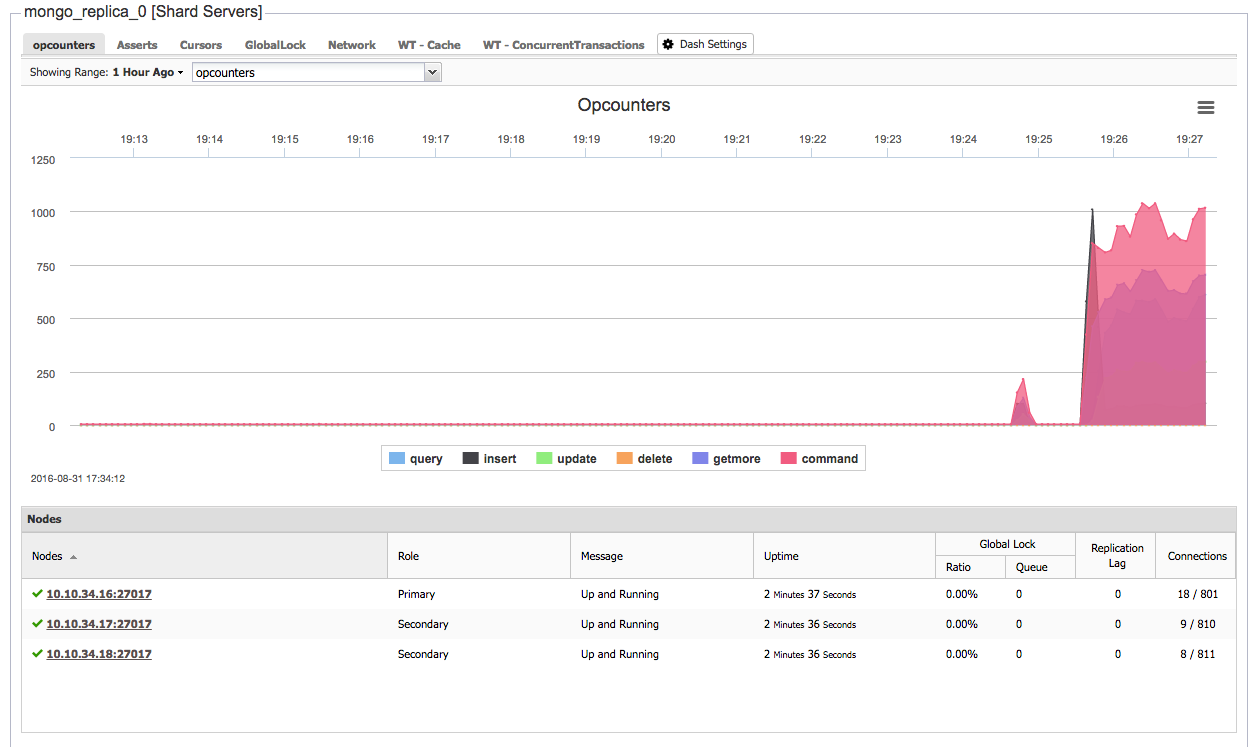
Task: Click the Nodes panel header
Action: pyautogui.click(x=629, y=519)
